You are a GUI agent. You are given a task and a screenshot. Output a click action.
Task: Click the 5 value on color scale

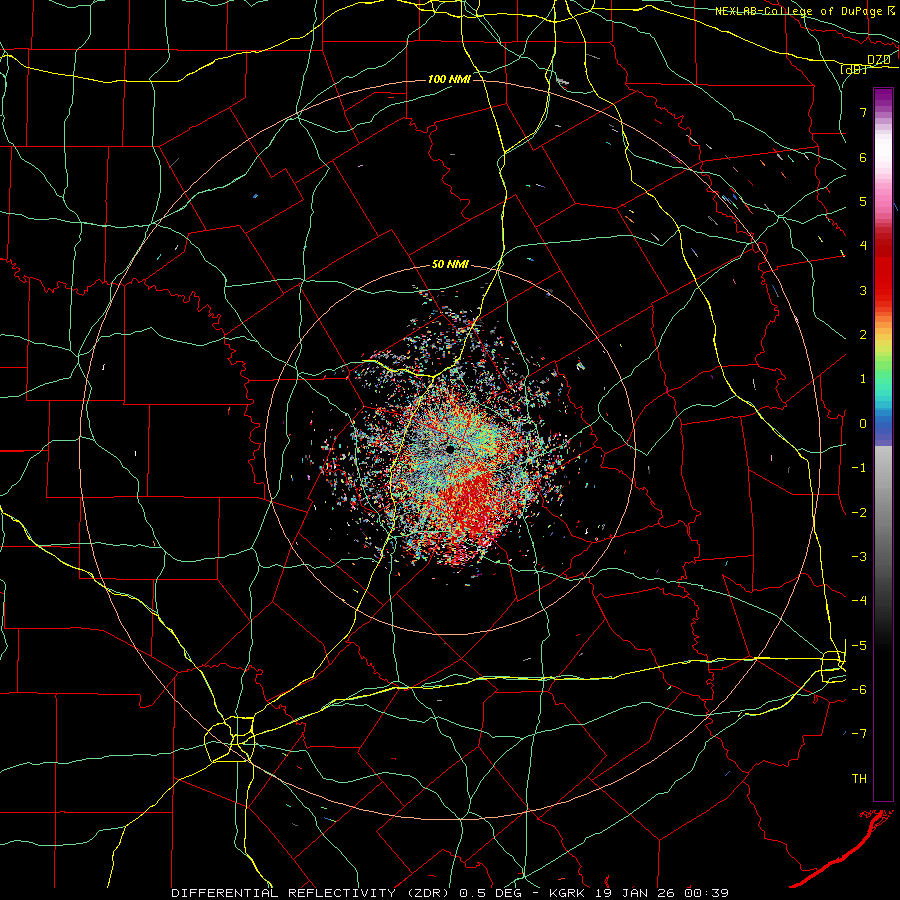tap(863, 201)
